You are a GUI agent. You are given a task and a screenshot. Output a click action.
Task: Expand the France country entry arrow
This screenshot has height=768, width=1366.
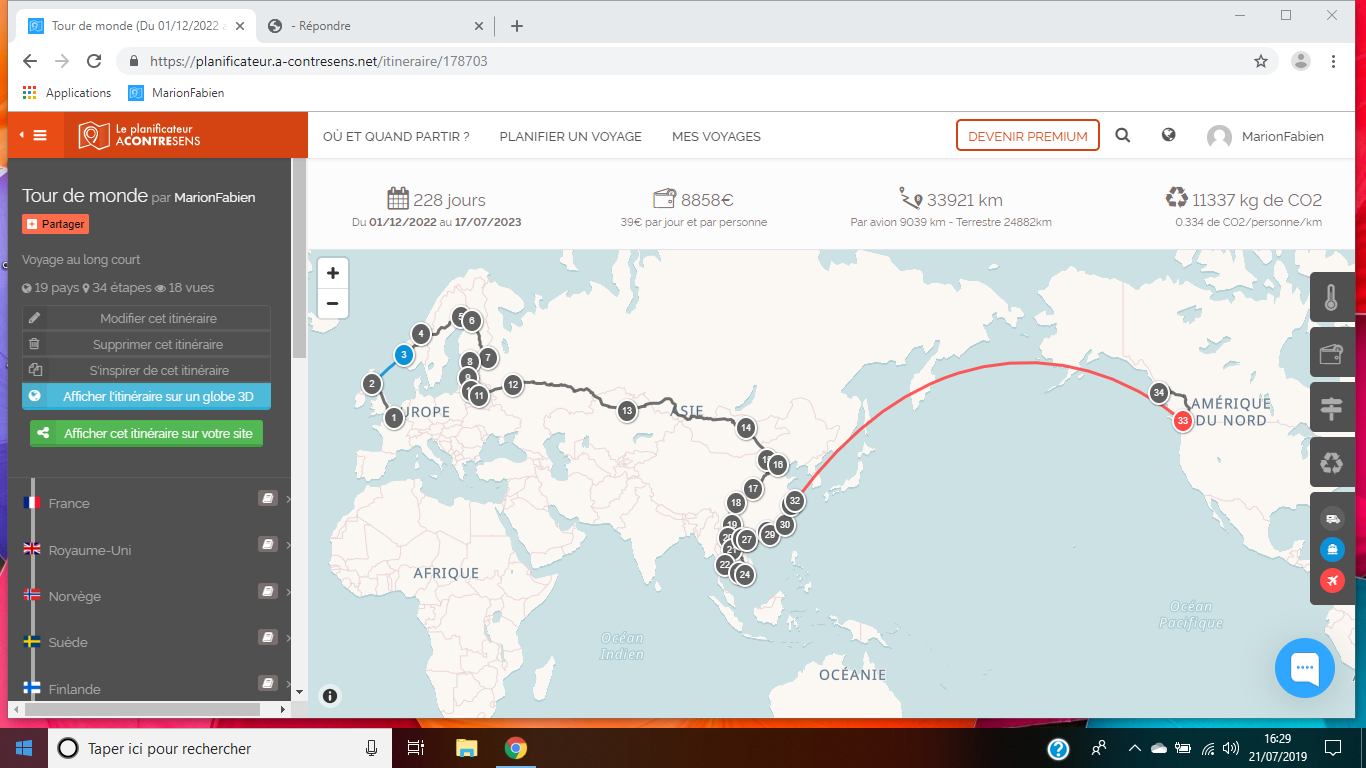pos(288,499)
